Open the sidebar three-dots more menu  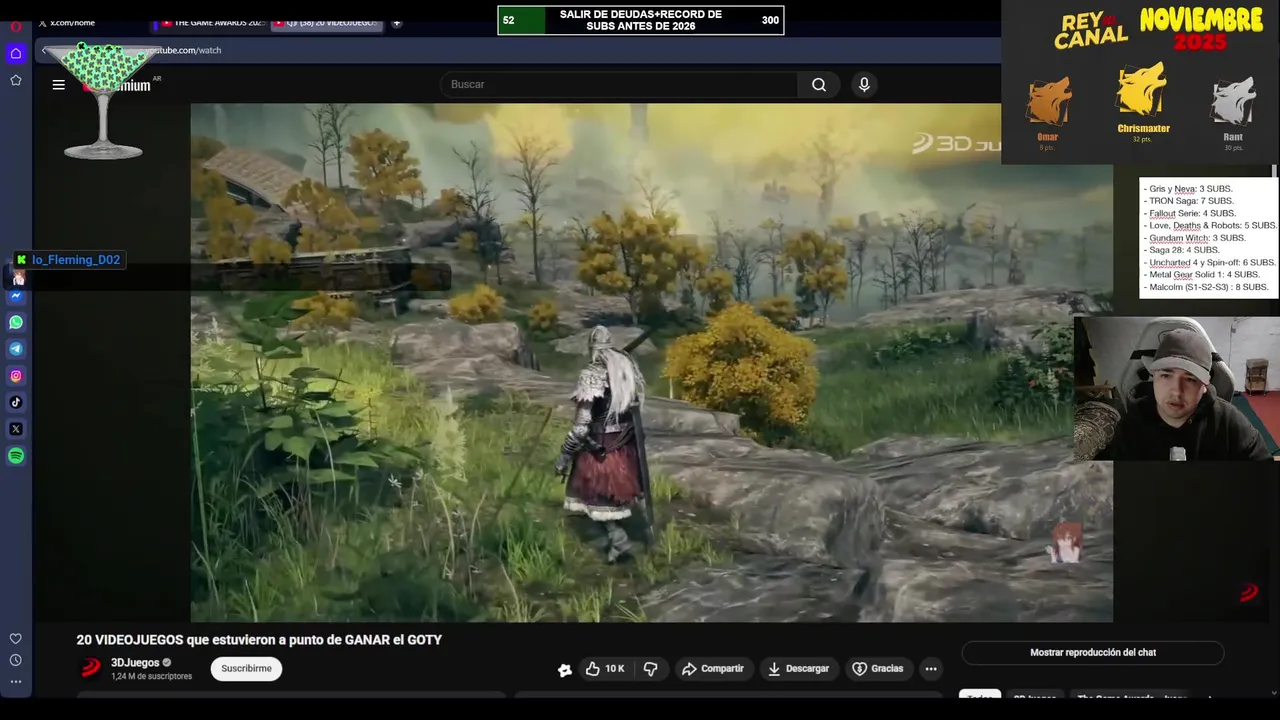pos(16,681)
